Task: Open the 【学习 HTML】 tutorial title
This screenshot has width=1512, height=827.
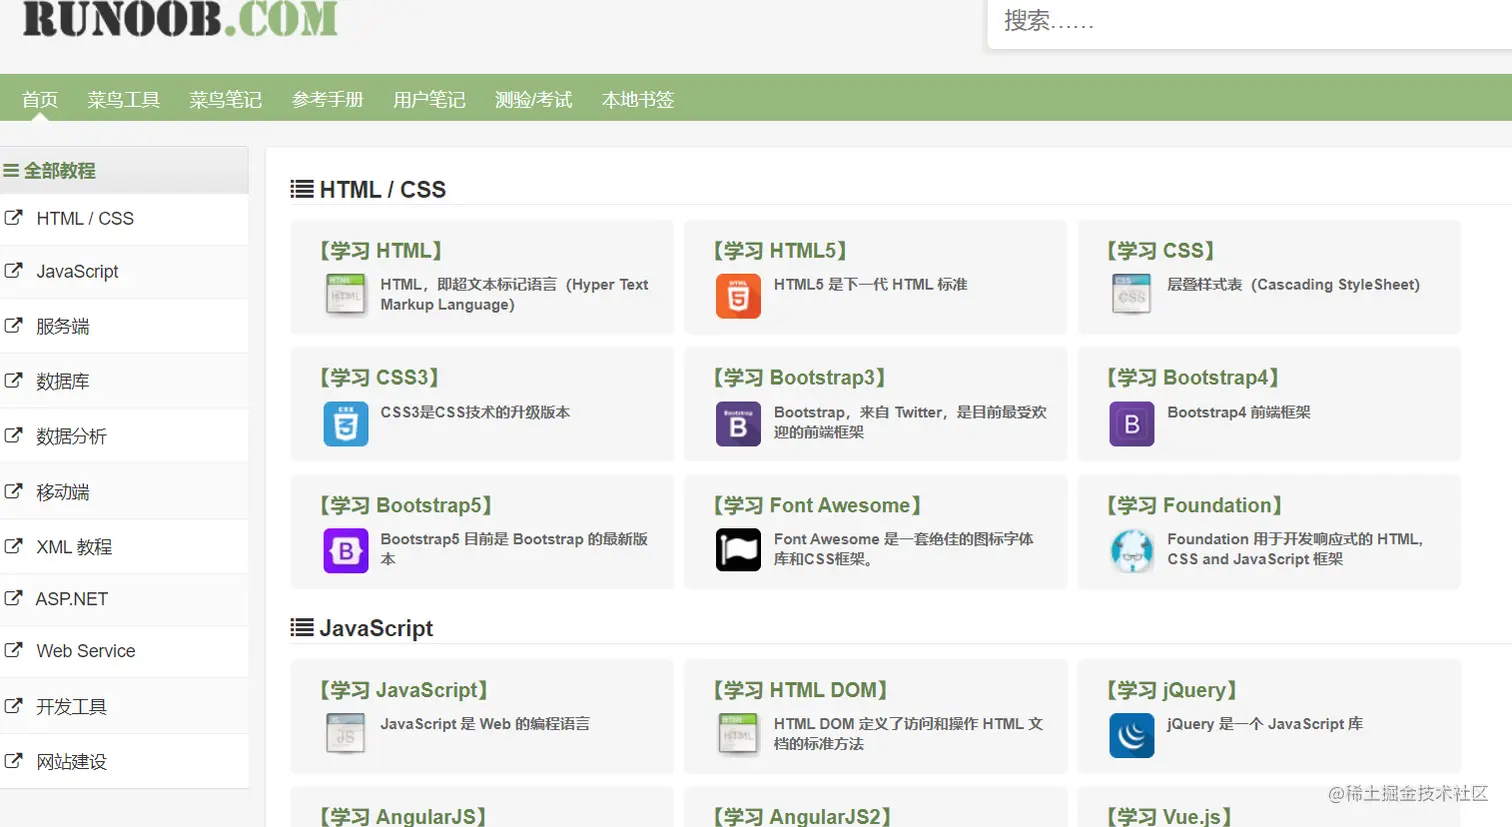Action: tap(381, 251)
